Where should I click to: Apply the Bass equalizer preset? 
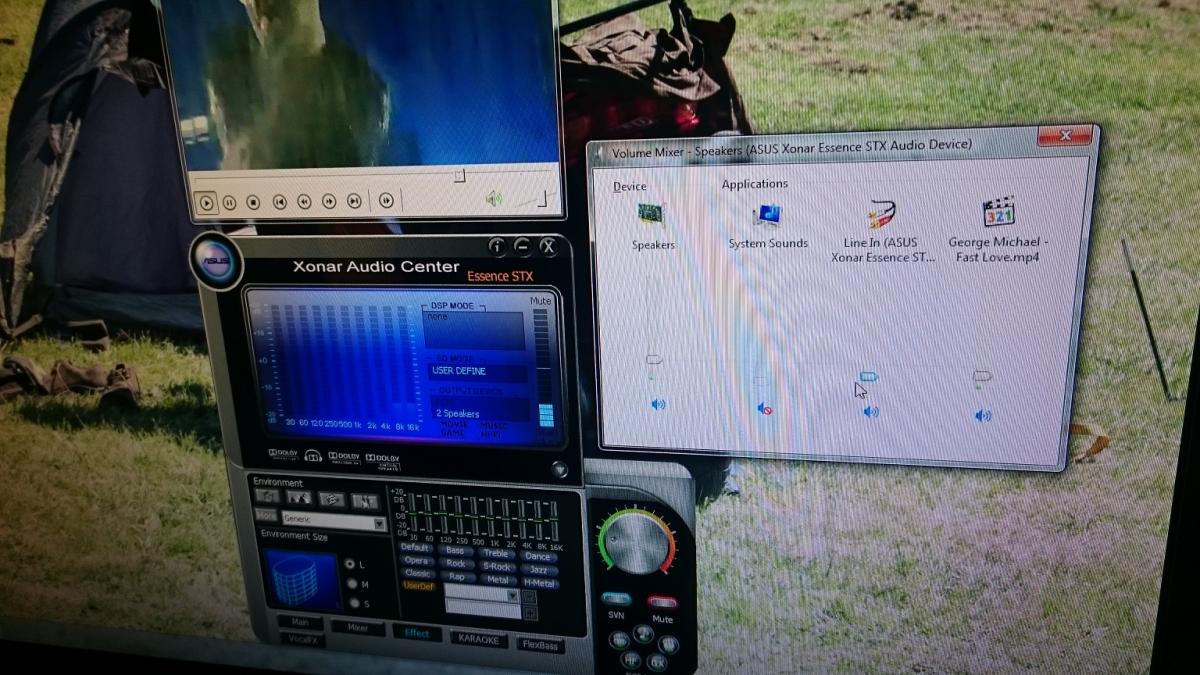(x=455, y=550)
